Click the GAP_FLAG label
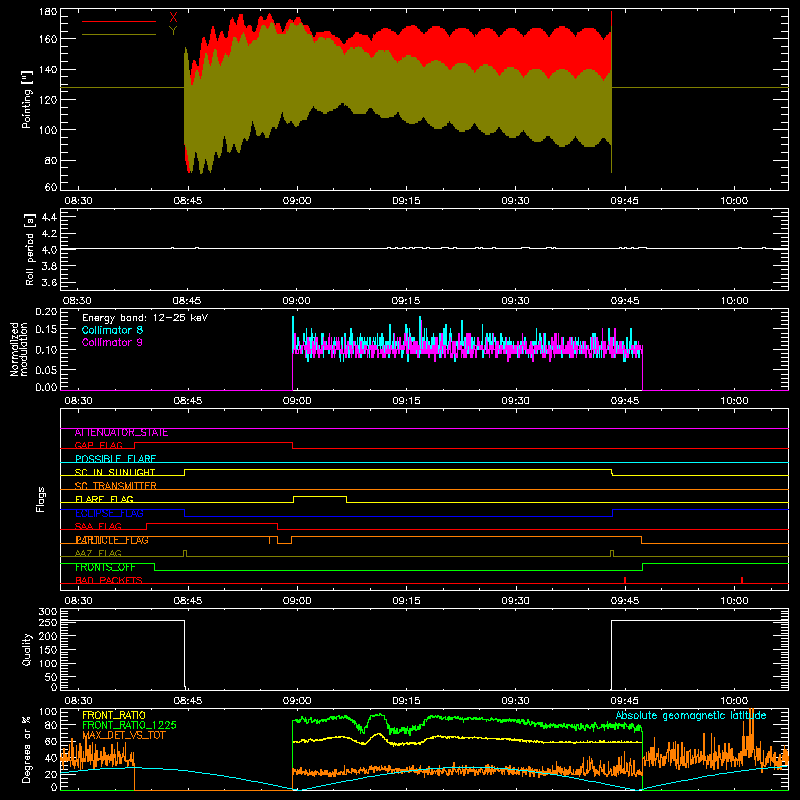Screen dimensions: 800x800 (x=98, y=445)
